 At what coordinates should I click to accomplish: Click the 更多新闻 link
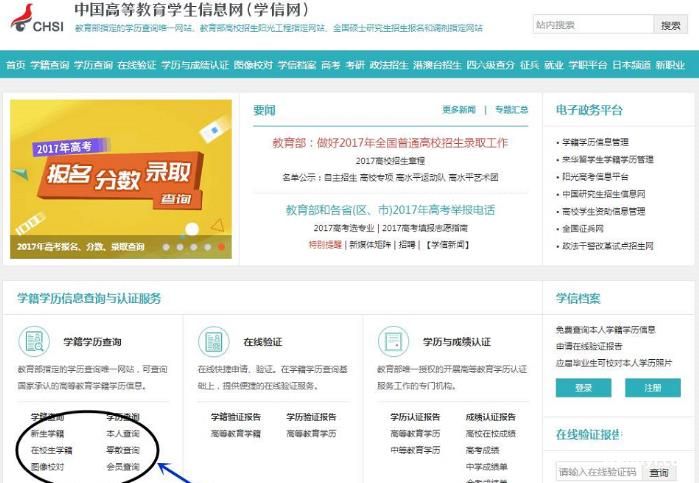click(x=459, y=110)
